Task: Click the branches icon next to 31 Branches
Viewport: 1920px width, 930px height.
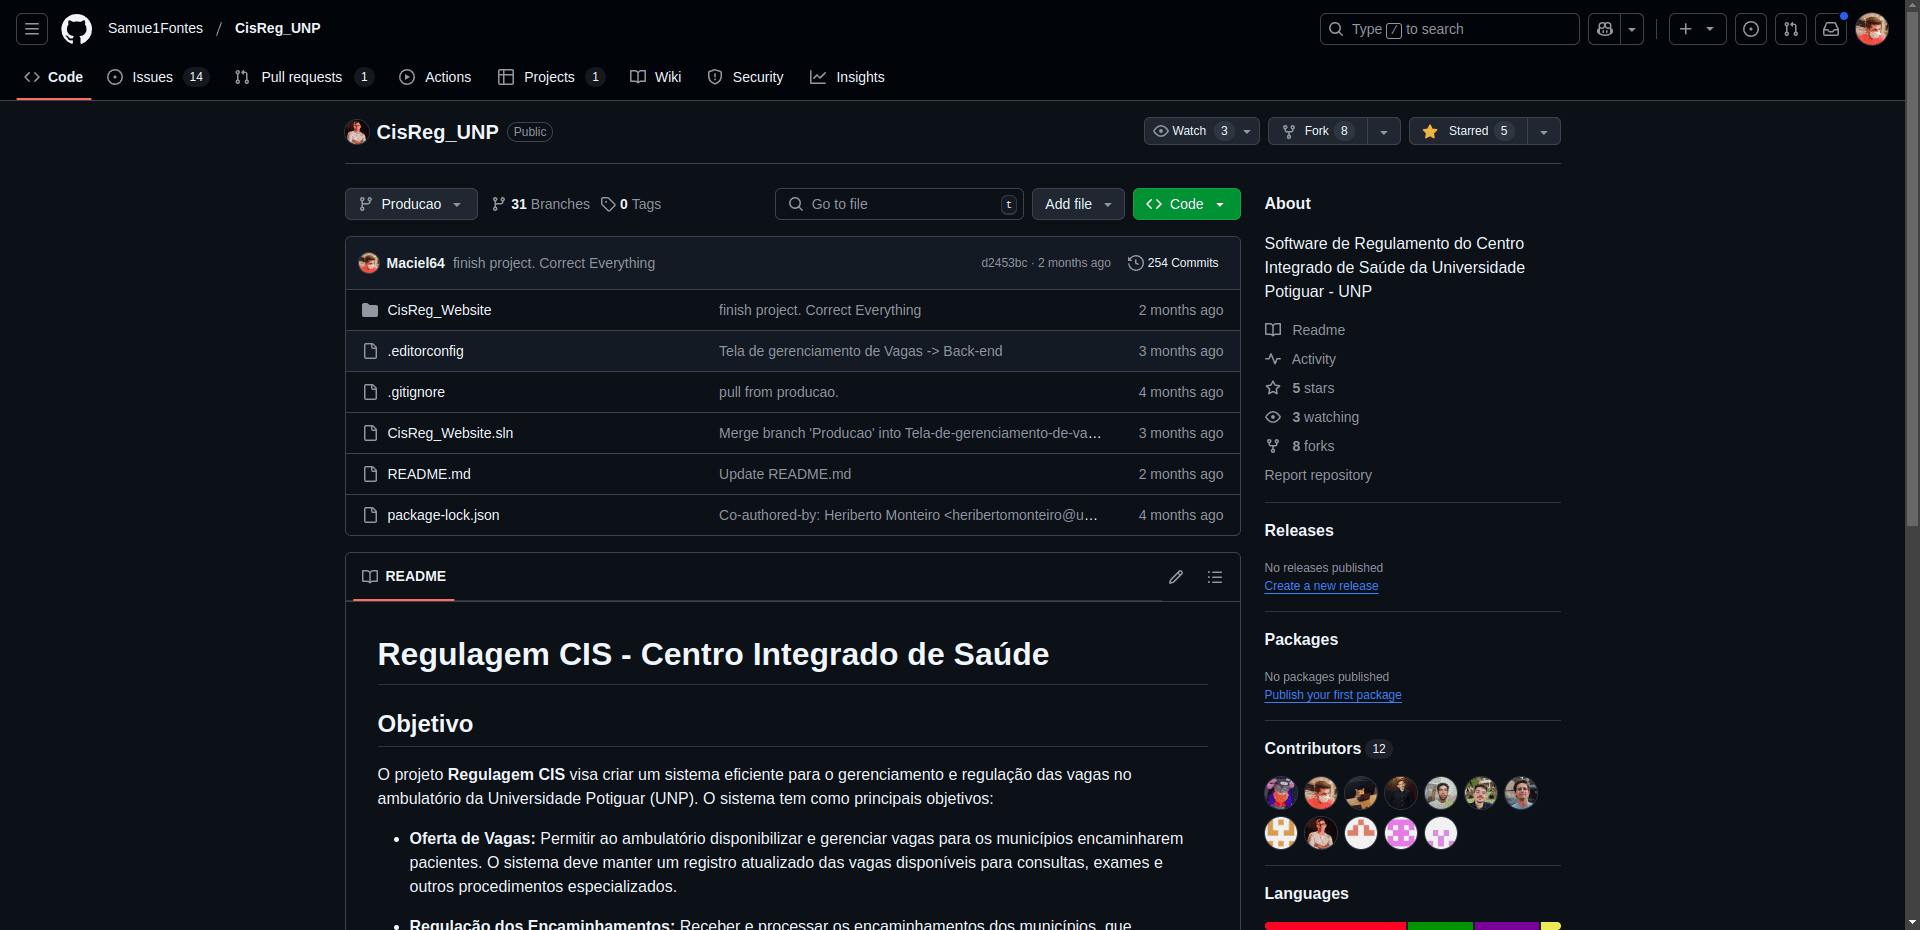Action: pos(499,204)
